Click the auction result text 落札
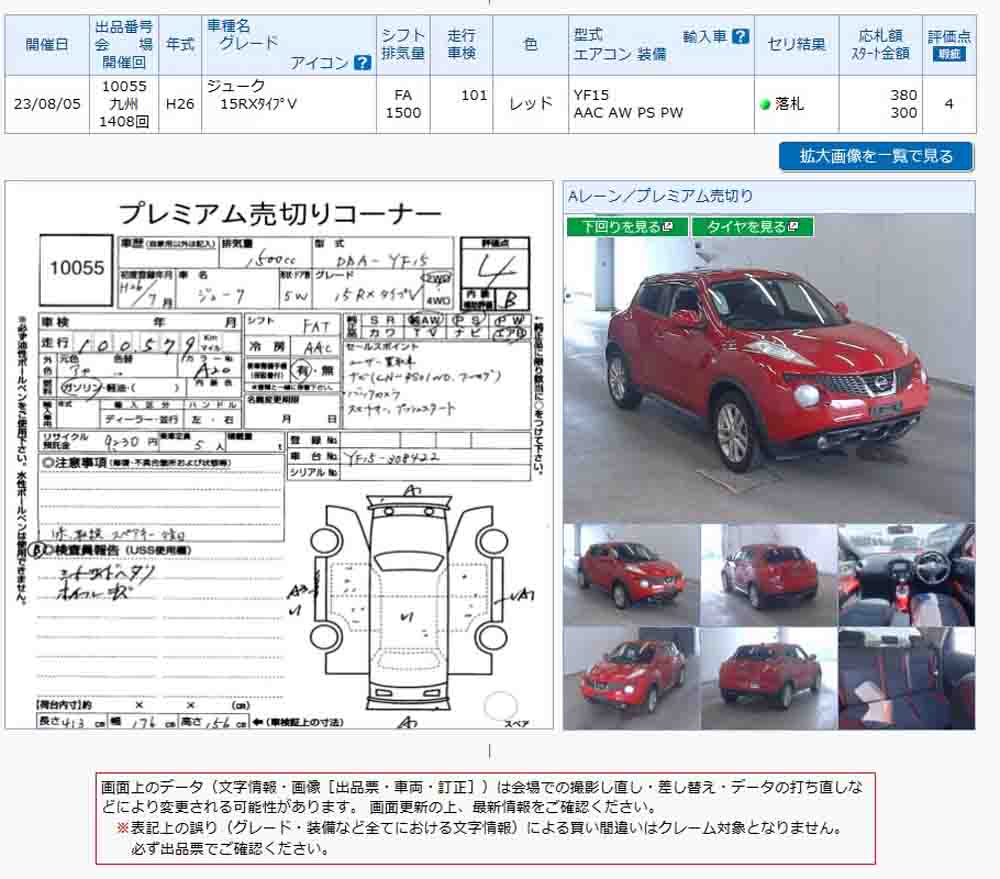 (x=790, y=104)
